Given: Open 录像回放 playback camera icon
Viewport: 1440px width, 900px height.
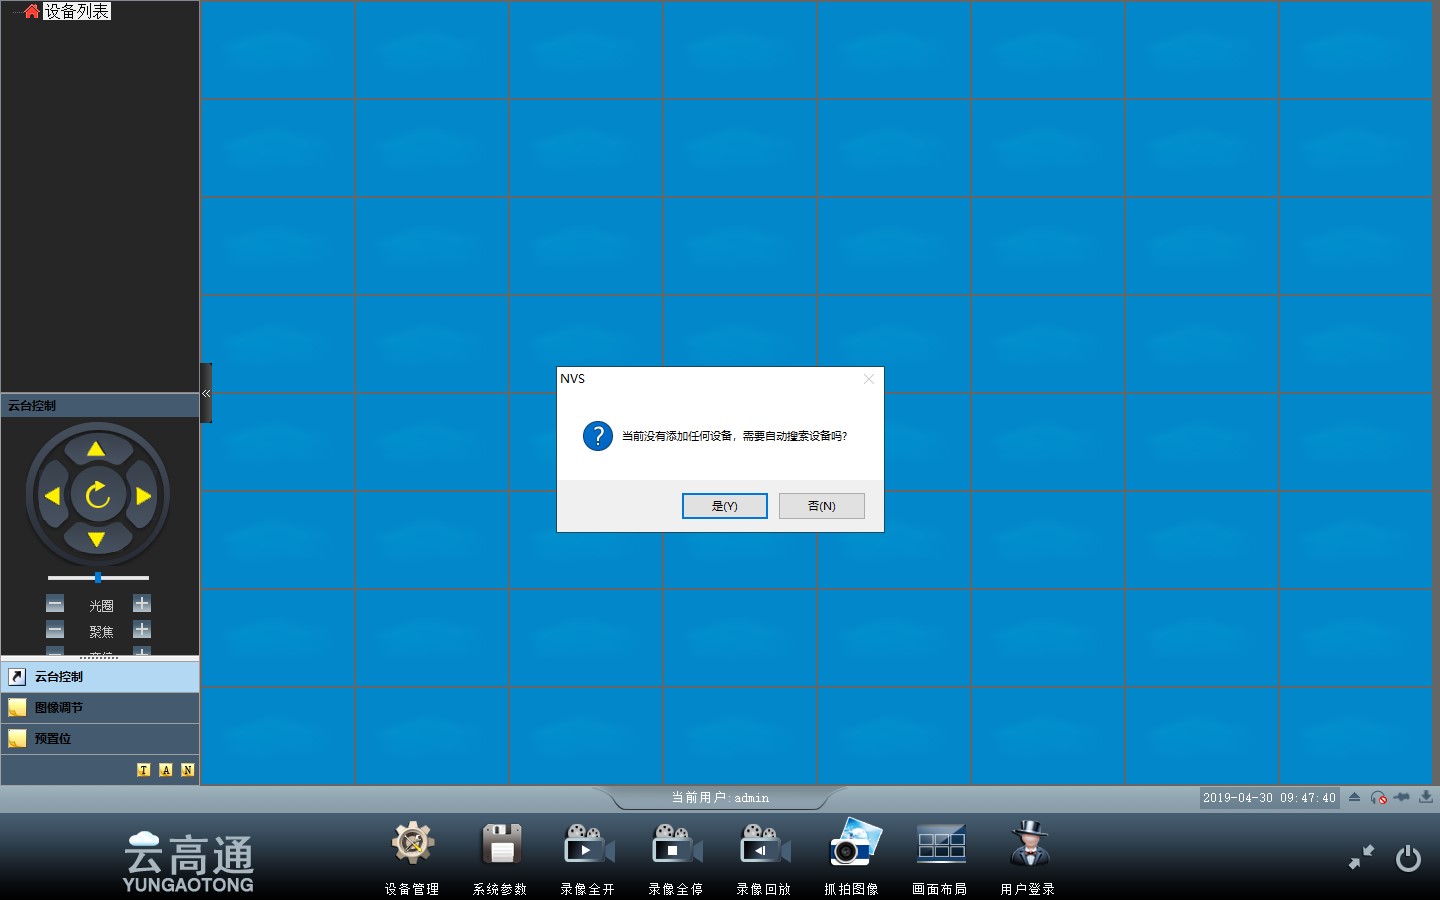Looking at the screenshot, I should pos(764,845).
